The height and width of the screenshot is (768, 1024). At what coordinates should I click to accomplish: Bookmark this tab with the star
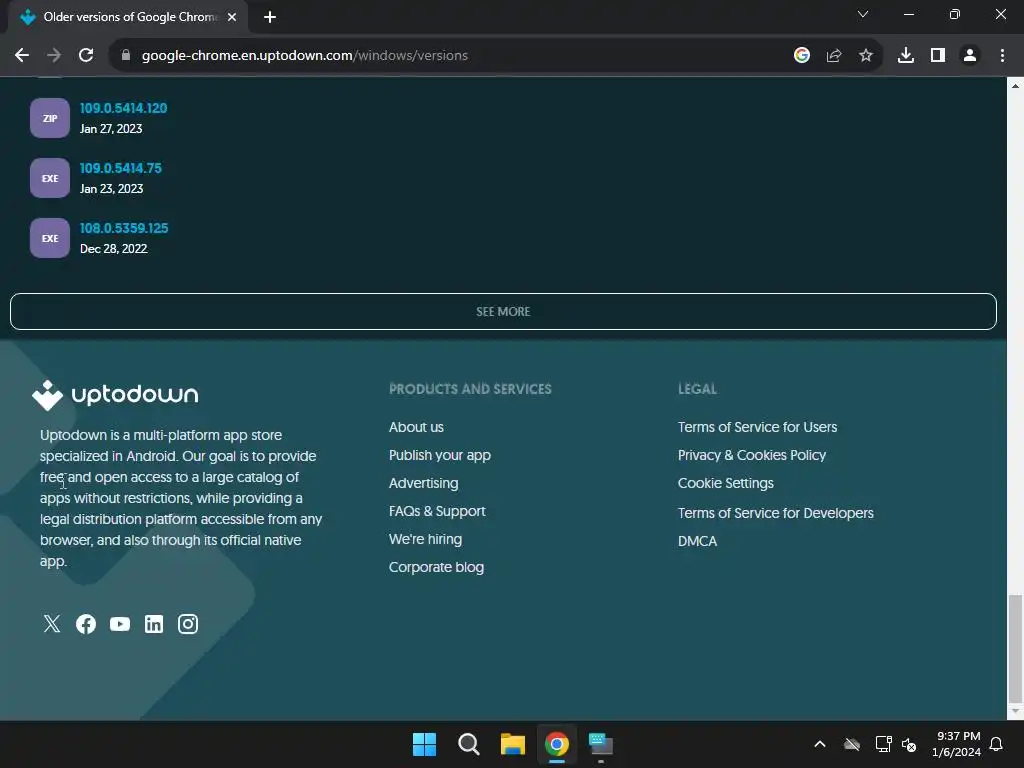(x=866, y=56)
